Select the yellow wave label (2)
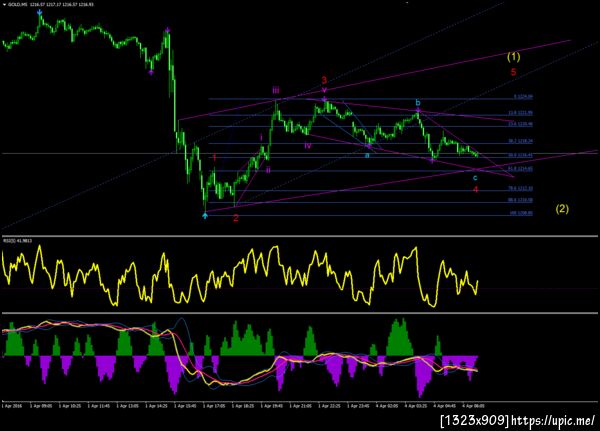 point(562,209)
